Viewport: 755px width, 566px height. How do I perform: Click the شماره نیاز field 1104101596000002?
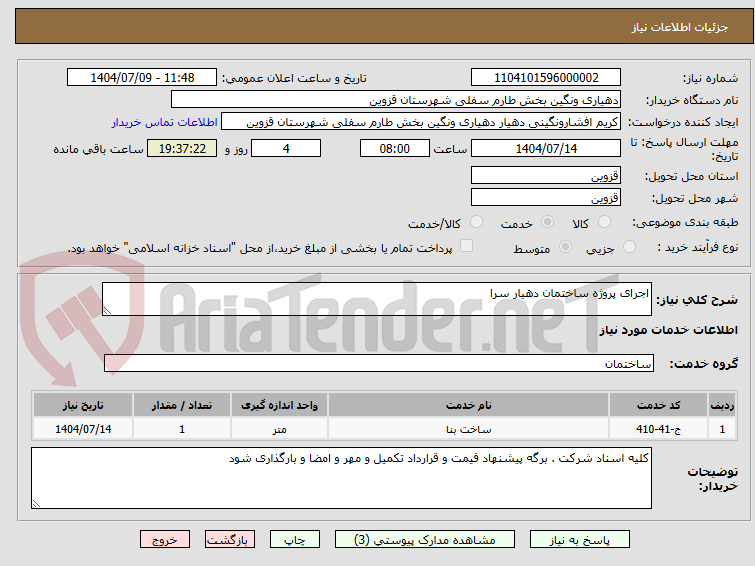[x=546, y=78]
